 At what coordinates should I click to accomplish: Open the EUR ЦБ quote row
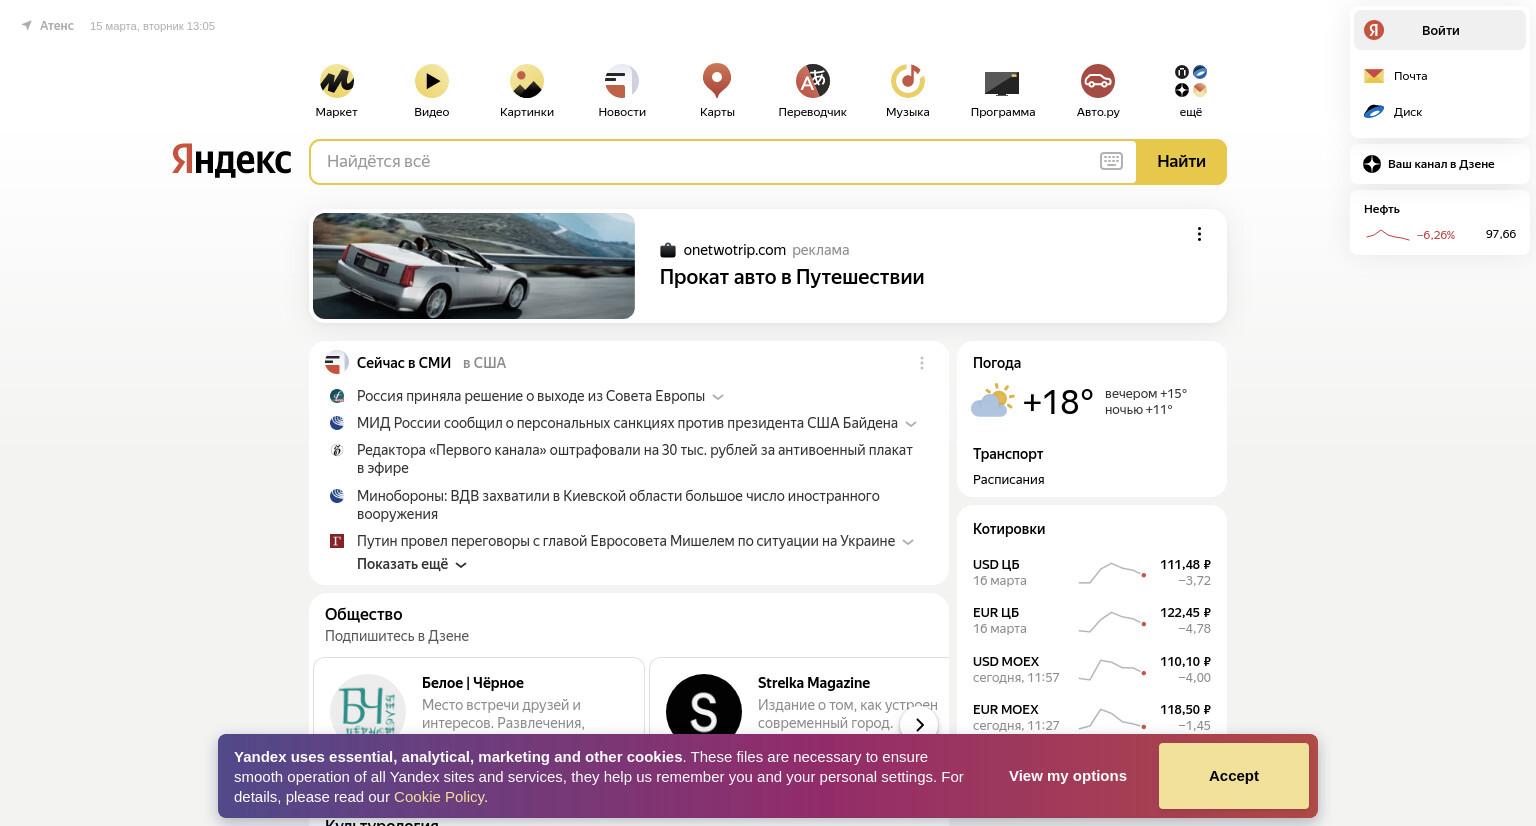(1092, 620)
